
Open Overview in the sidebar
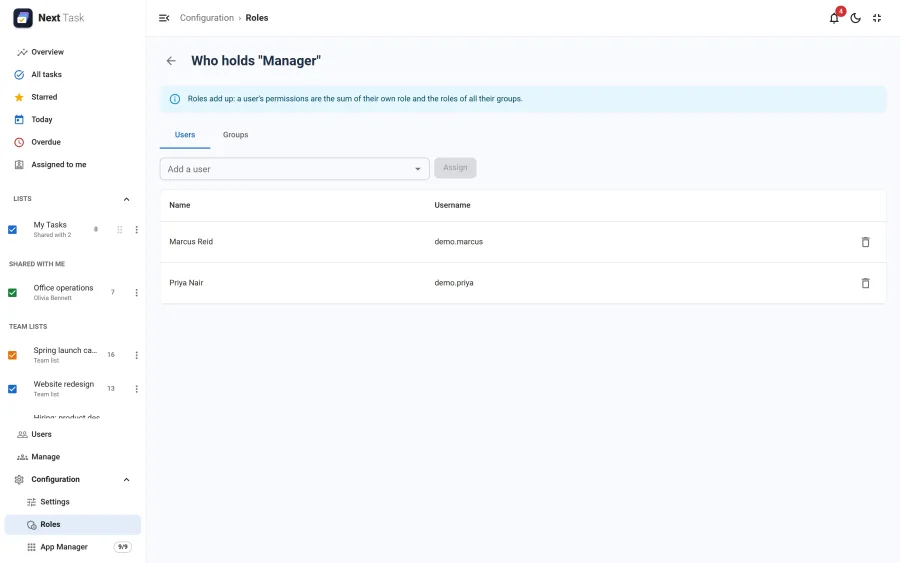pos(72,52)
